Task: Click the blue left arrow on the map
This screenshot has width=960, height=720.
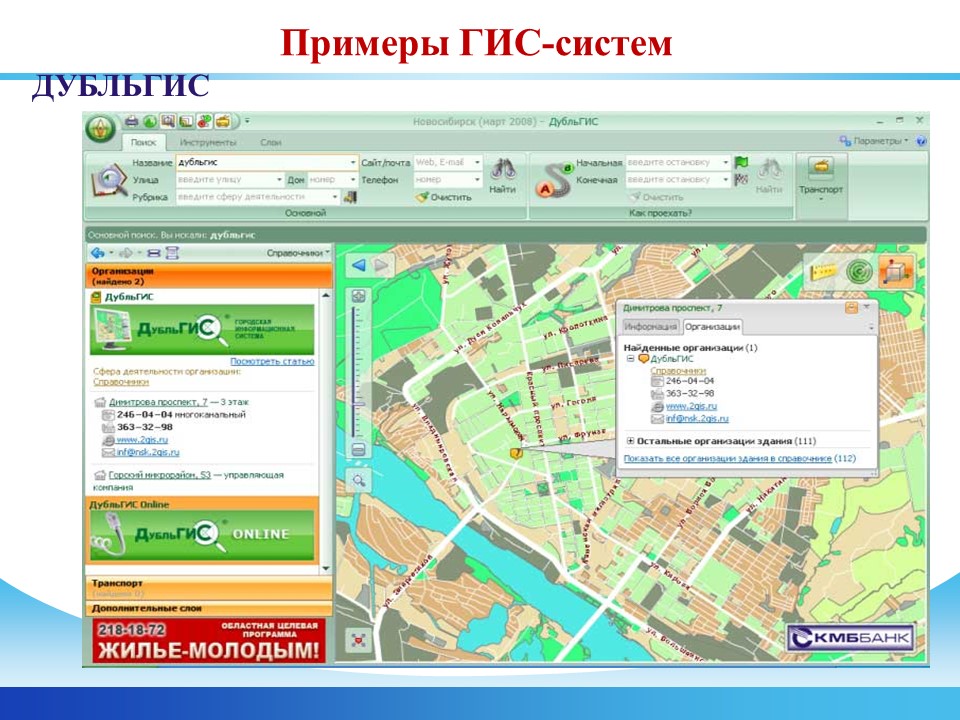Action: click(x=359, y=265)
